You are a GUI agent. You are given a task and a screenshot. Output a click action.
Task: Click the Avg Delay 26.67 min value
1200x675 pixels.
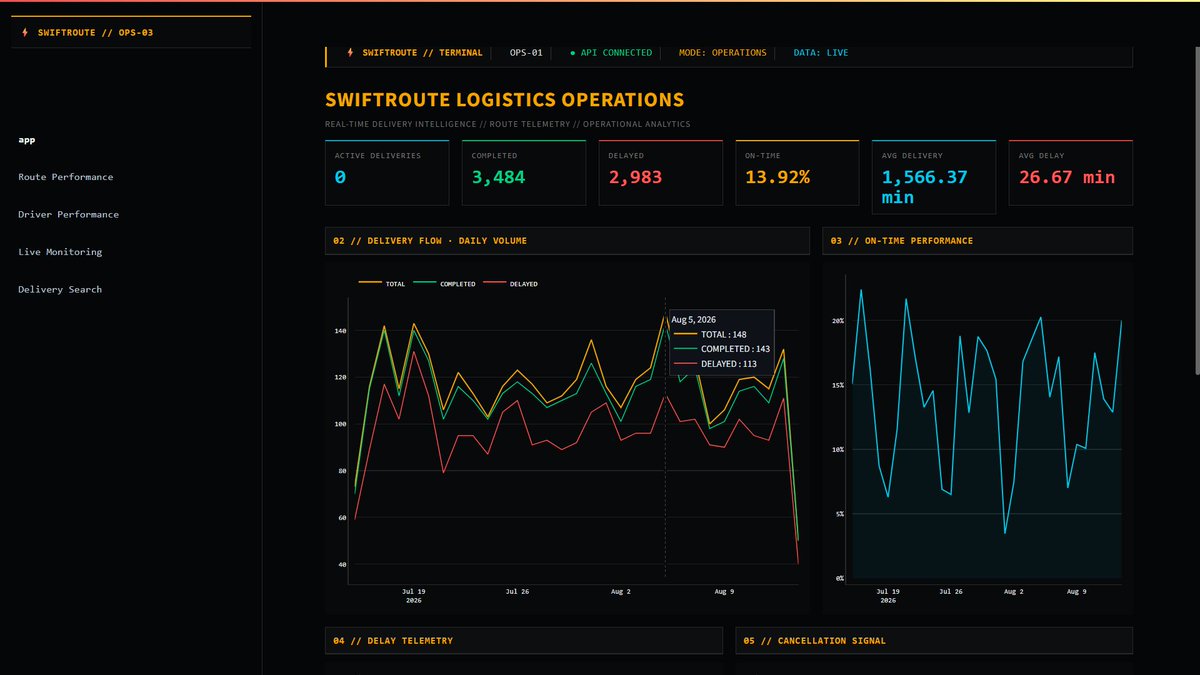(x=1067, y=177)
